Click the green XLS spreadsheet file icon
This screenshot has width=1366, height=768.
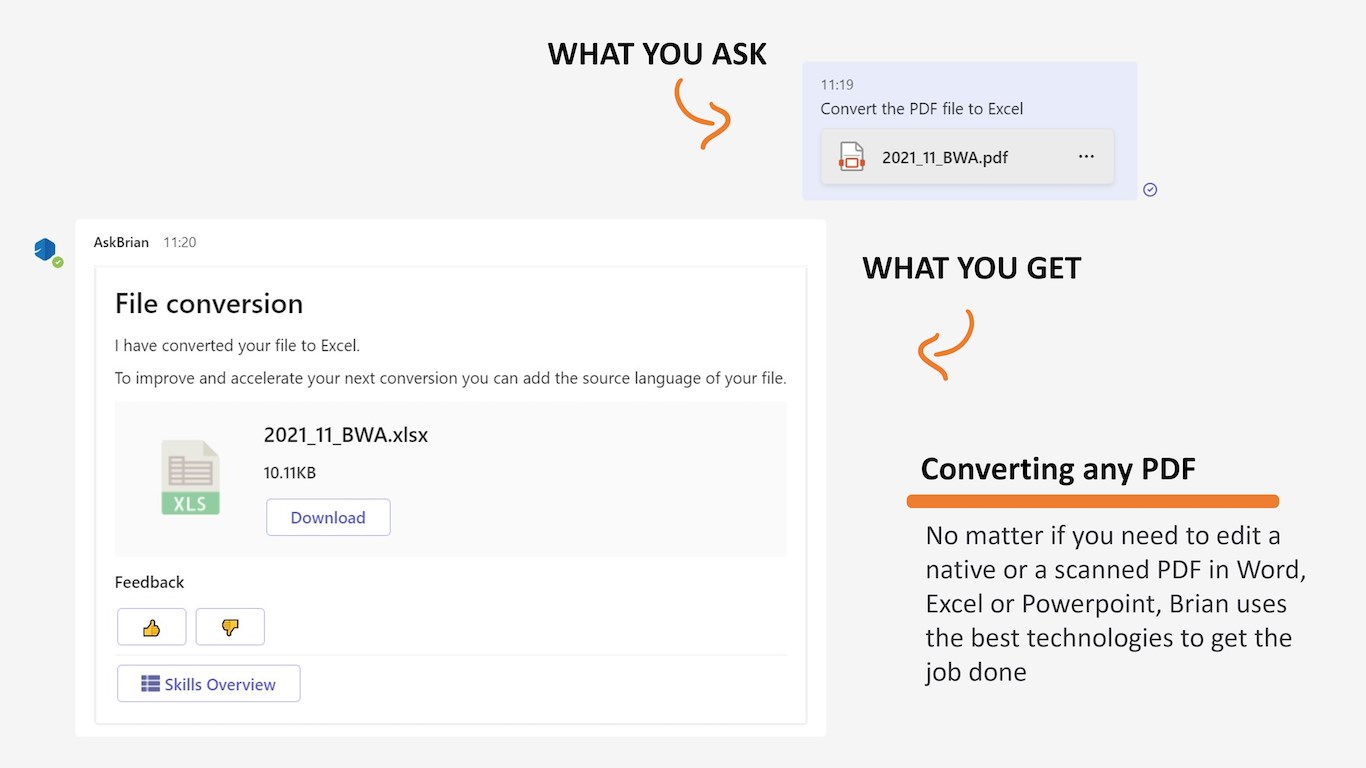click(190, 478)
